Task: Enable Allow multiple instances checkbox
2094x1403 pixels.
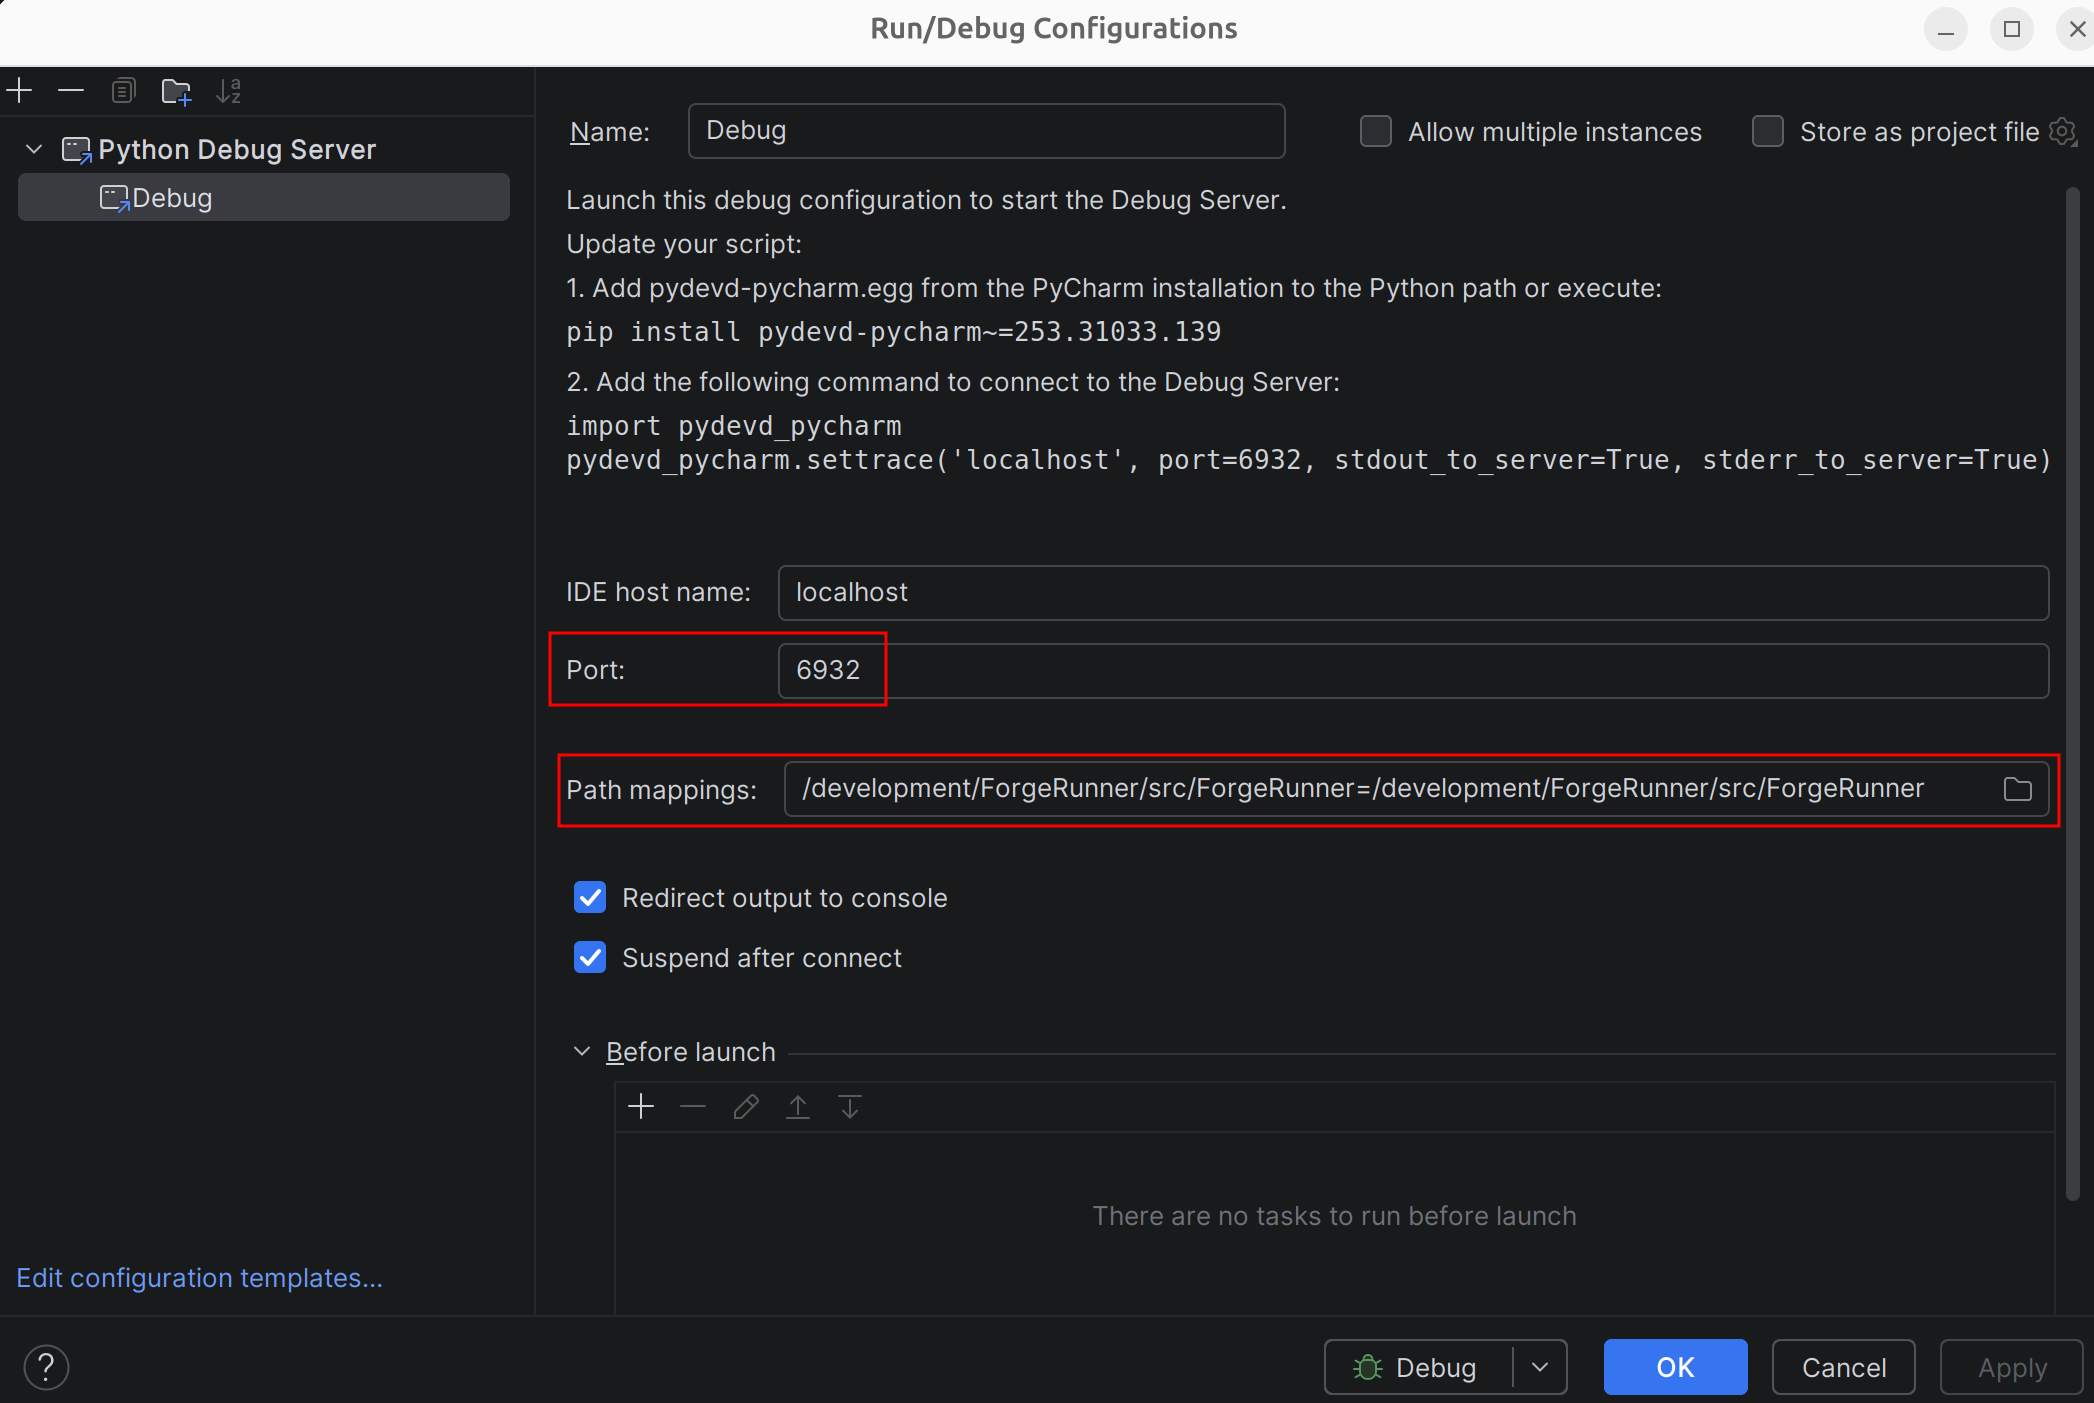Action: click(1376, 132)
